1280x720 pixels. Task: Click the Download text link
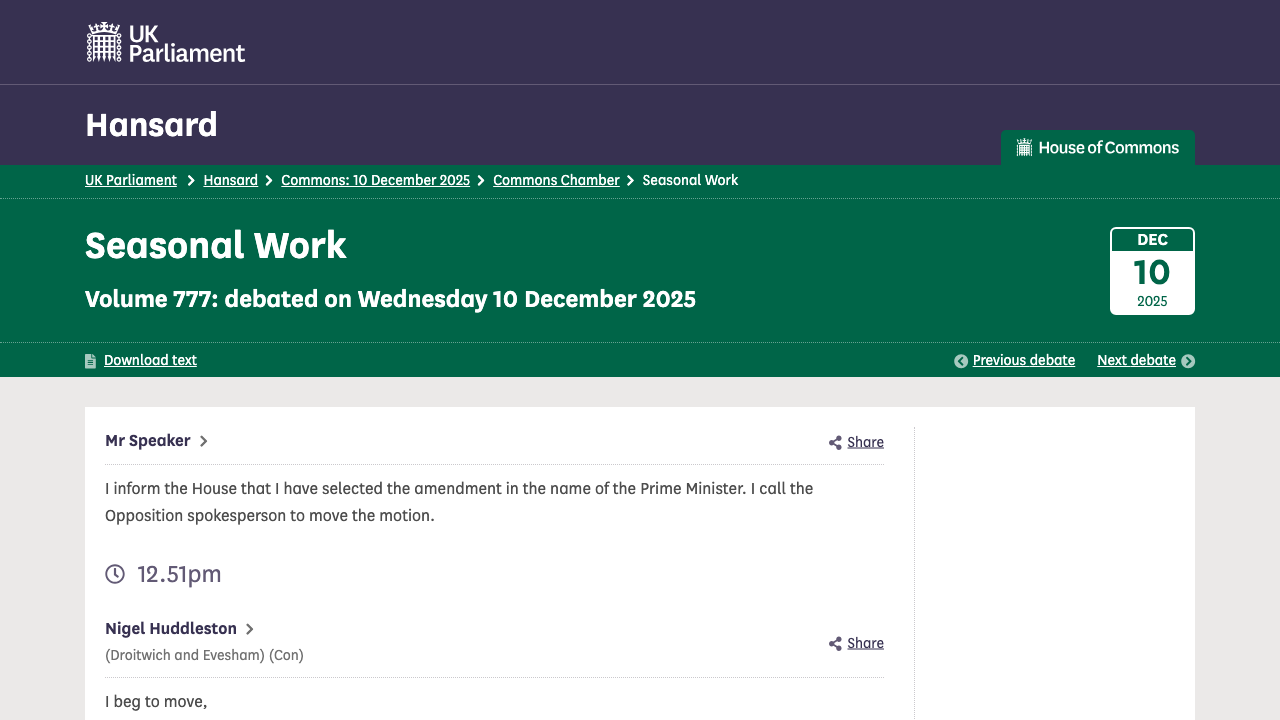coord(150,361)
